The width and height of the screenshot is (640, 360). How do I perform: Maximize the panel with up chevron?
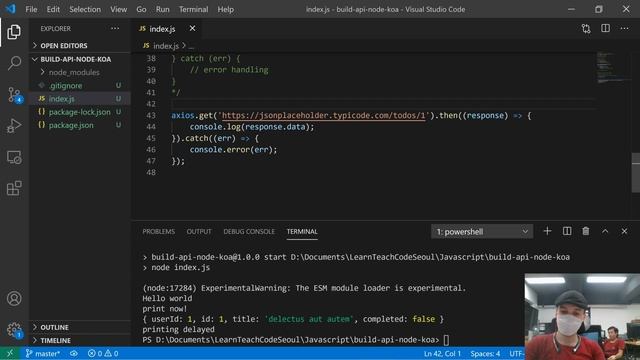click(x=605, y=231)
